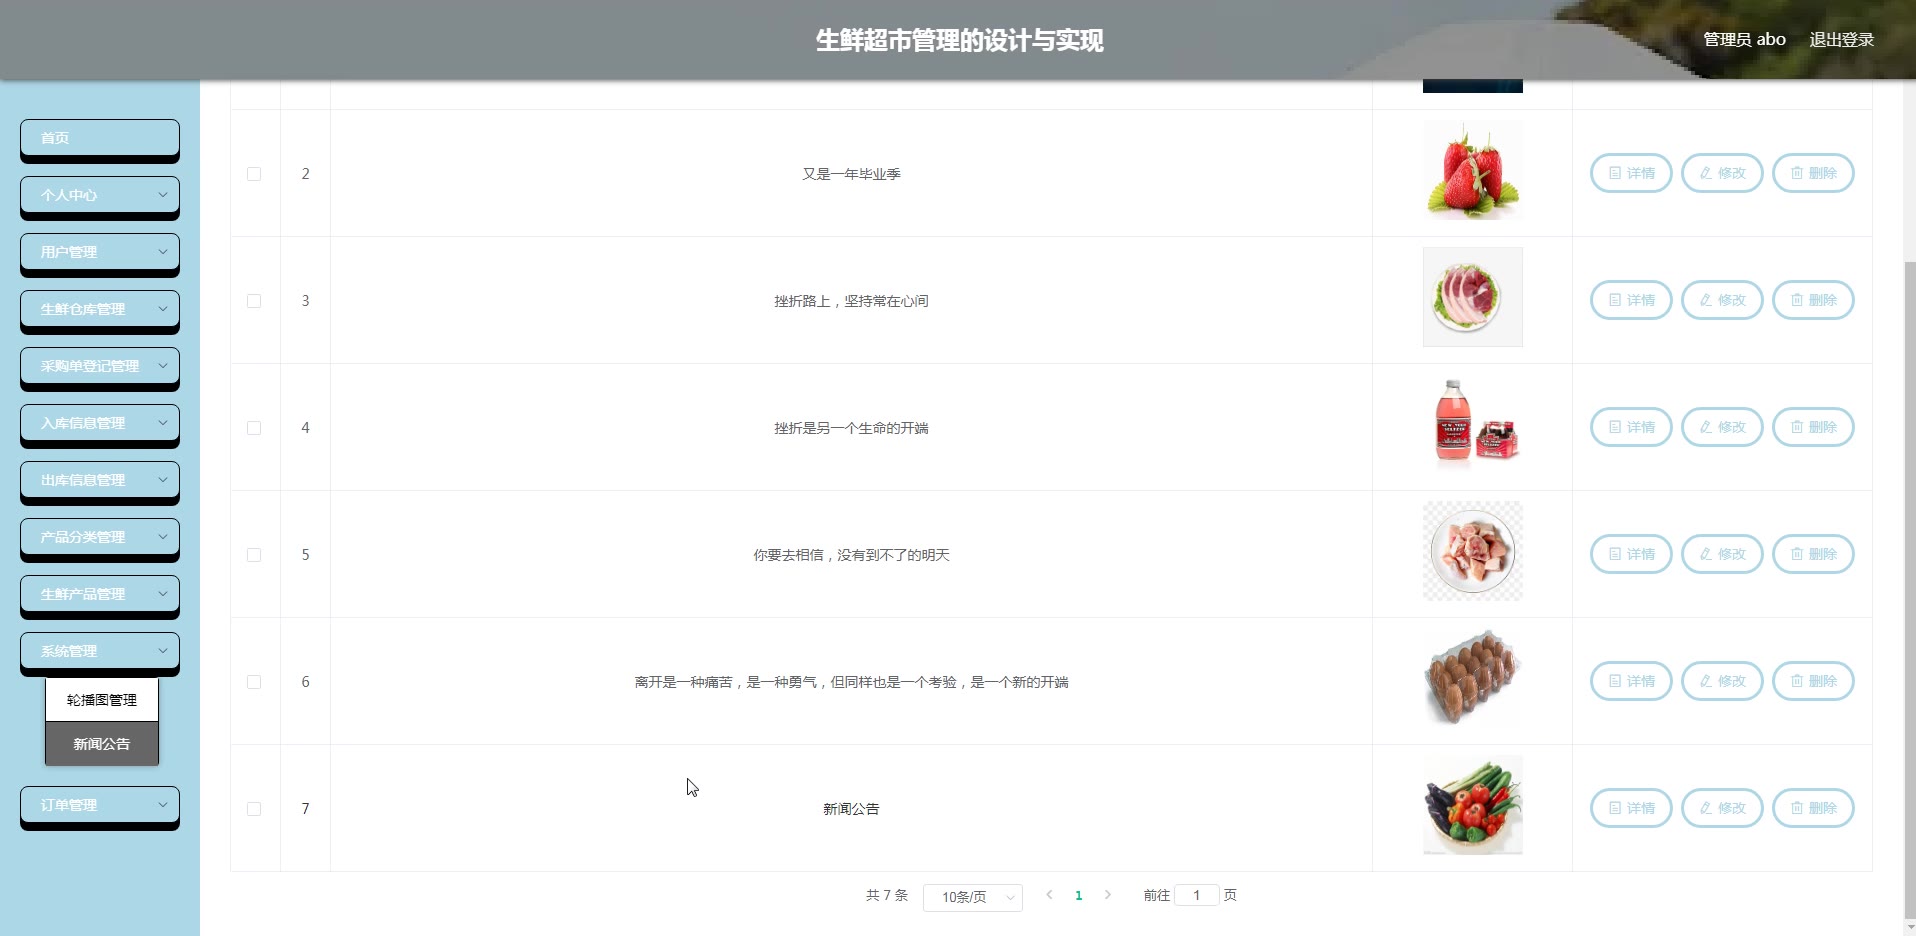1916x936 pixels.
Task: Expand the 入库信息管理 sidebar menu
Action: pos(100,423)
